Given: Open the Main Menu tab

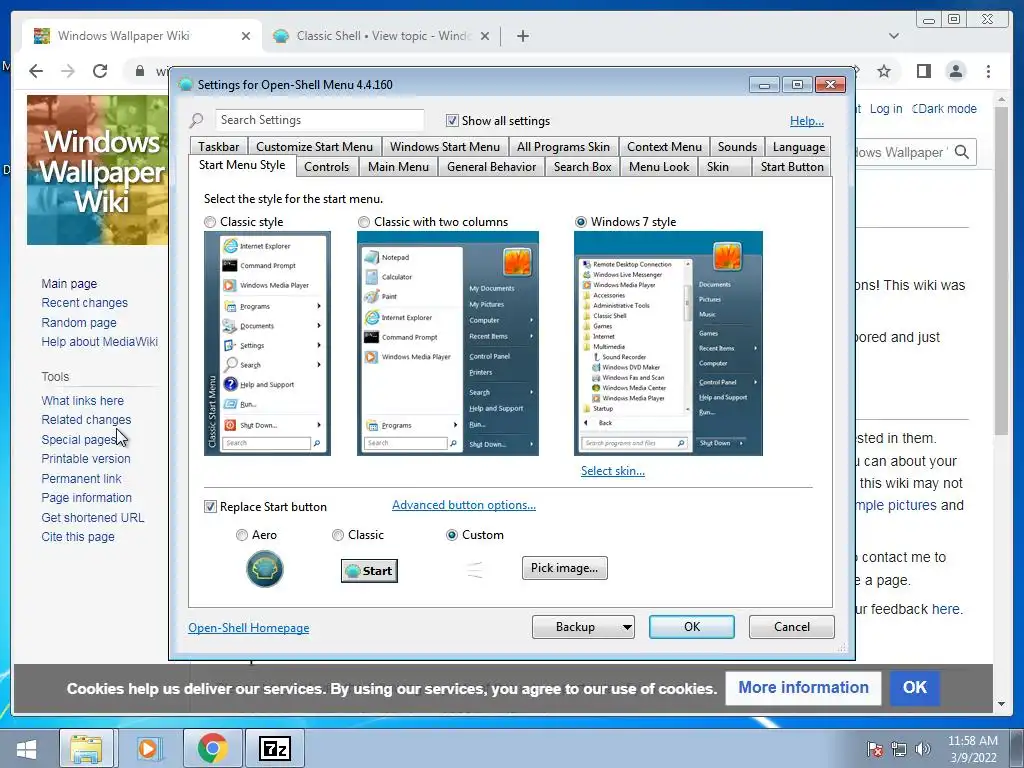Looking at the screenshot, I should 398,167.
